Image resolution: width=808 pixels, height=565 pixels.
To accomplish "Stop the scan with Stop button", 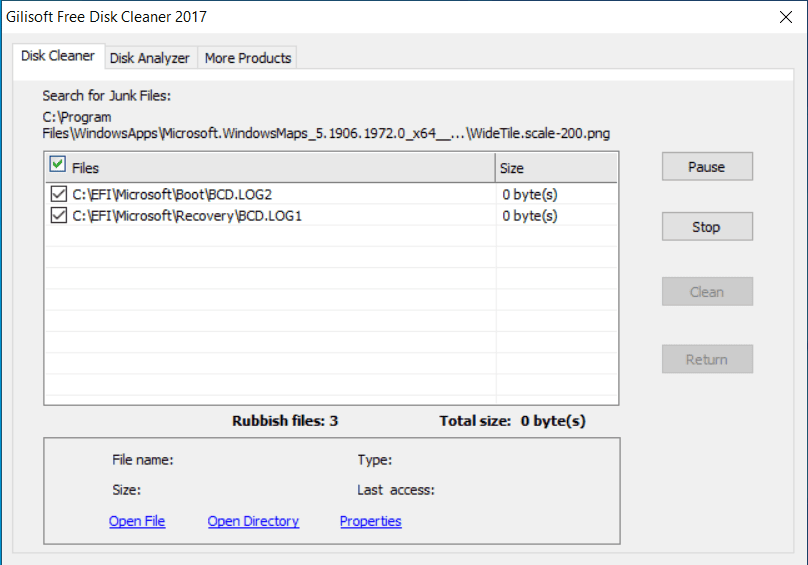I will 707,226.
